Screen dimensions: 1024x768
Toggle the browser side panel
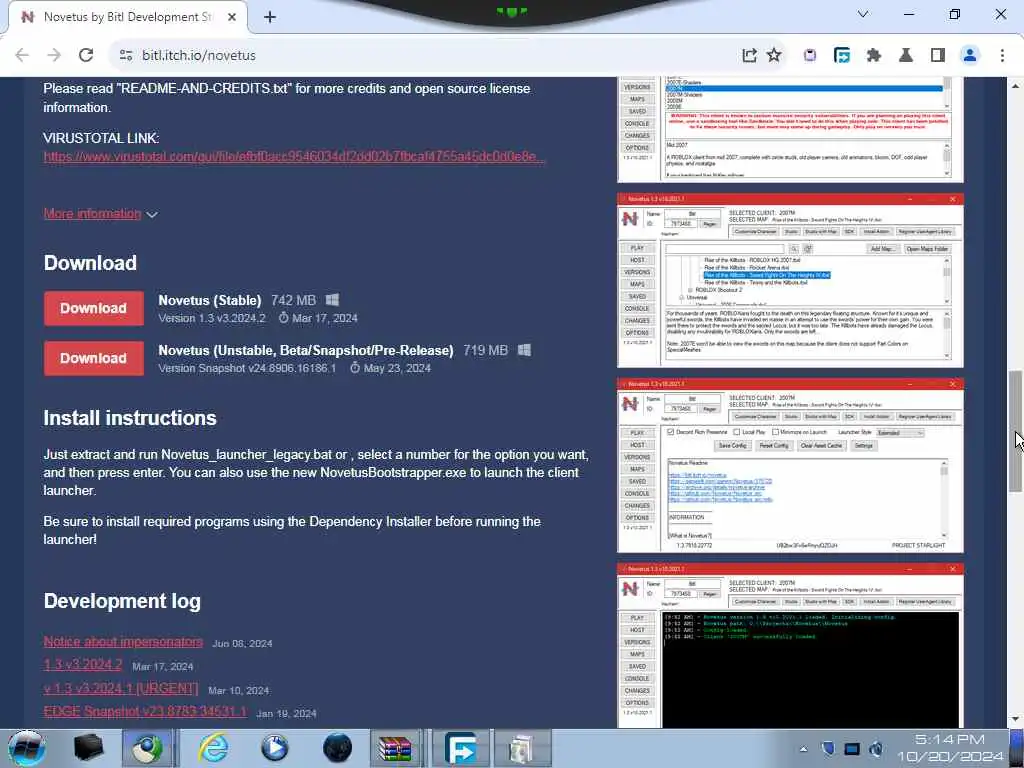point(938,56)
